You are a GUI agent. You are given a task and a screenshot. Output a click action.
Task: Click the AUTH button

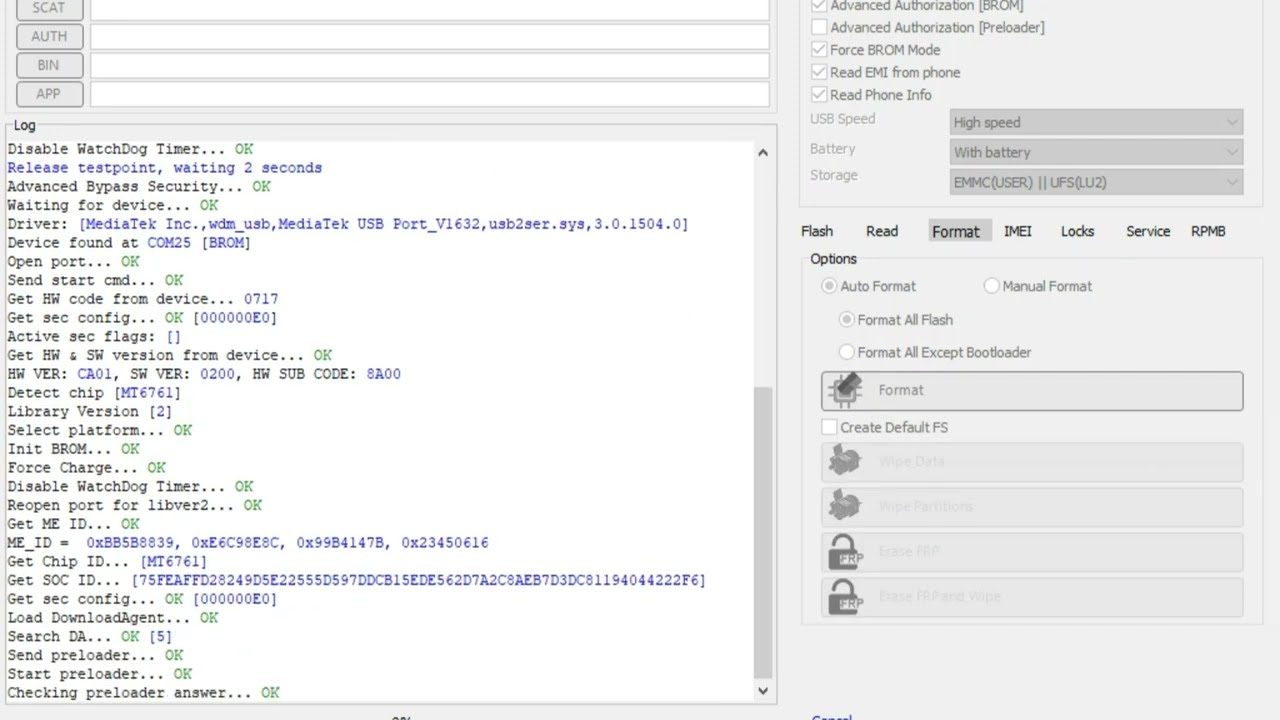49,36
